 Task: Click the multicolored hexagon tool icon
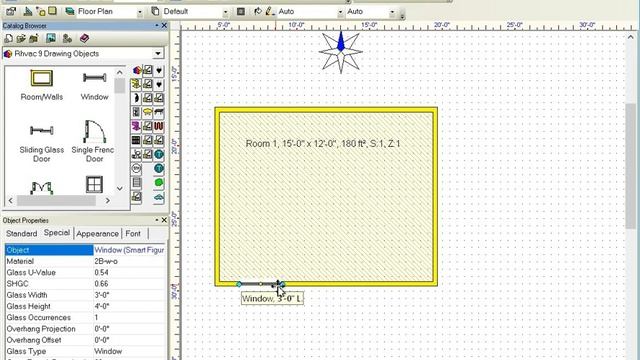coord(137,70)
